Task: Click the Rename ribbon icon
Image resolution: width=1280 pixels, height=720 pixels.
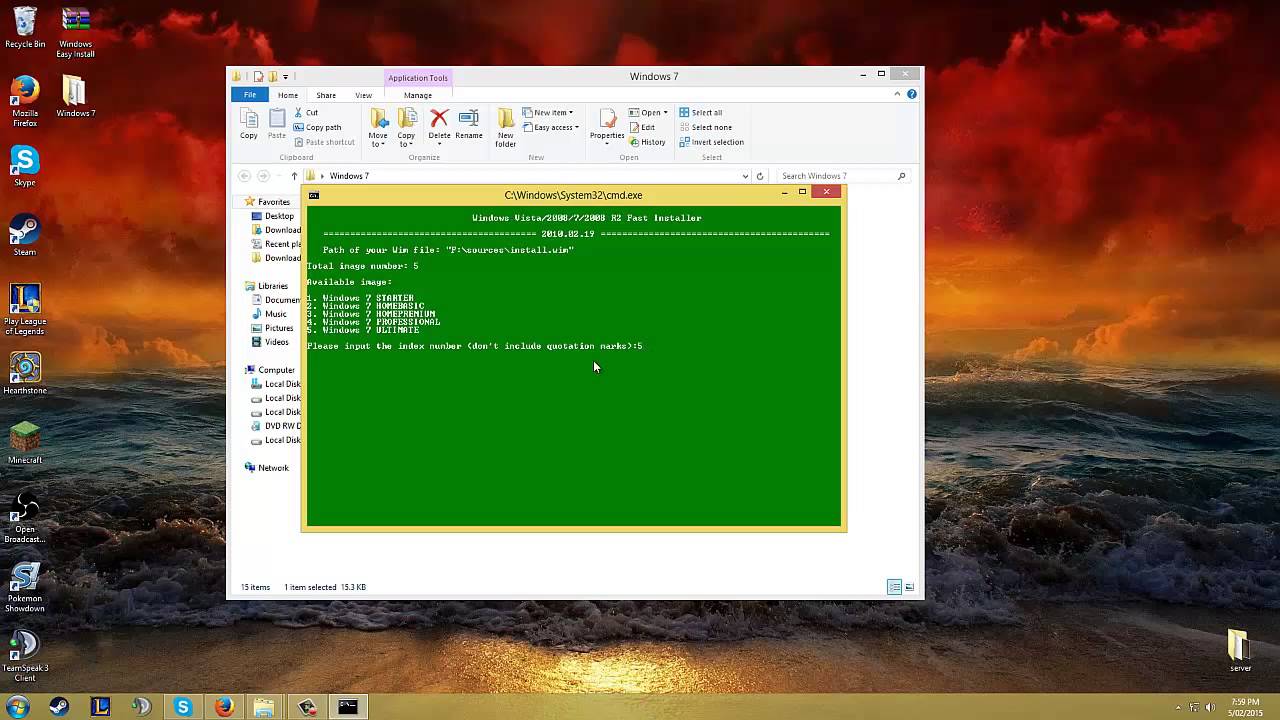Action: [469, 125]
